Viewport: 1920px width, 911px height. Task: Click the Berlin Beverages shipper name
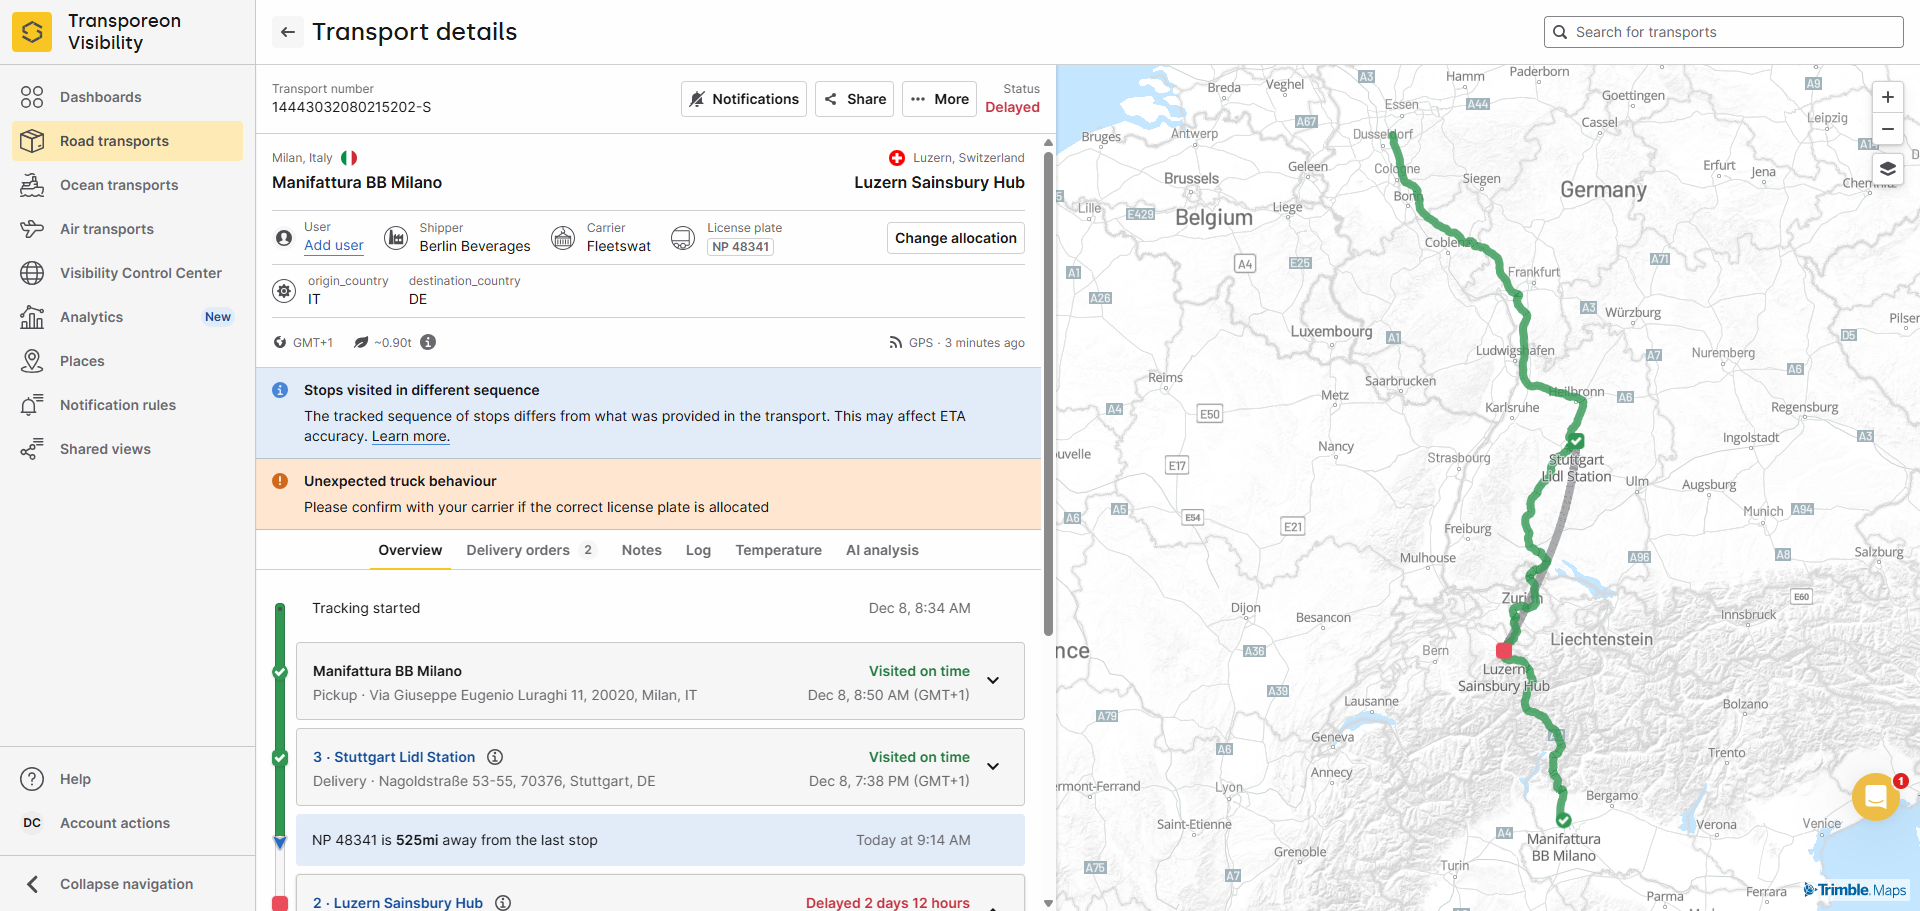475,246
